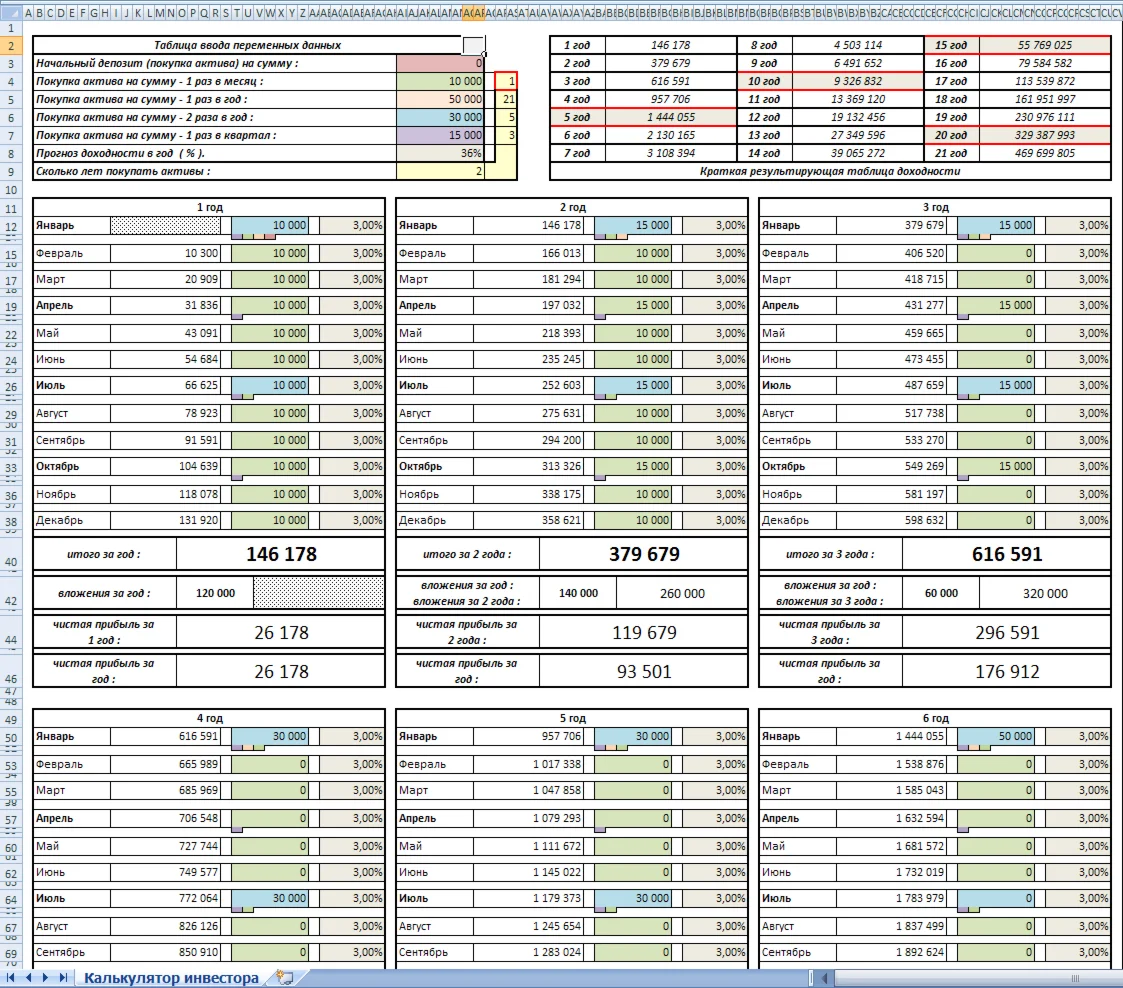Select year 4 Сентябрь balance 850 910
Viewport: 1123px width, 988px height.
pos(165,953)
